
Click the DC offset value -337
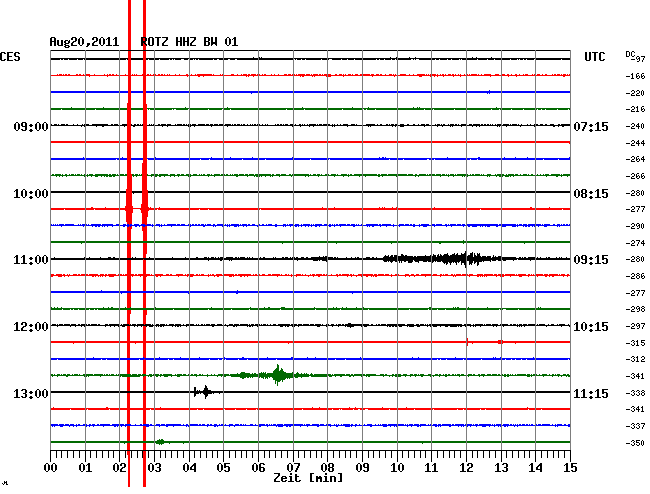coord(635,426)
